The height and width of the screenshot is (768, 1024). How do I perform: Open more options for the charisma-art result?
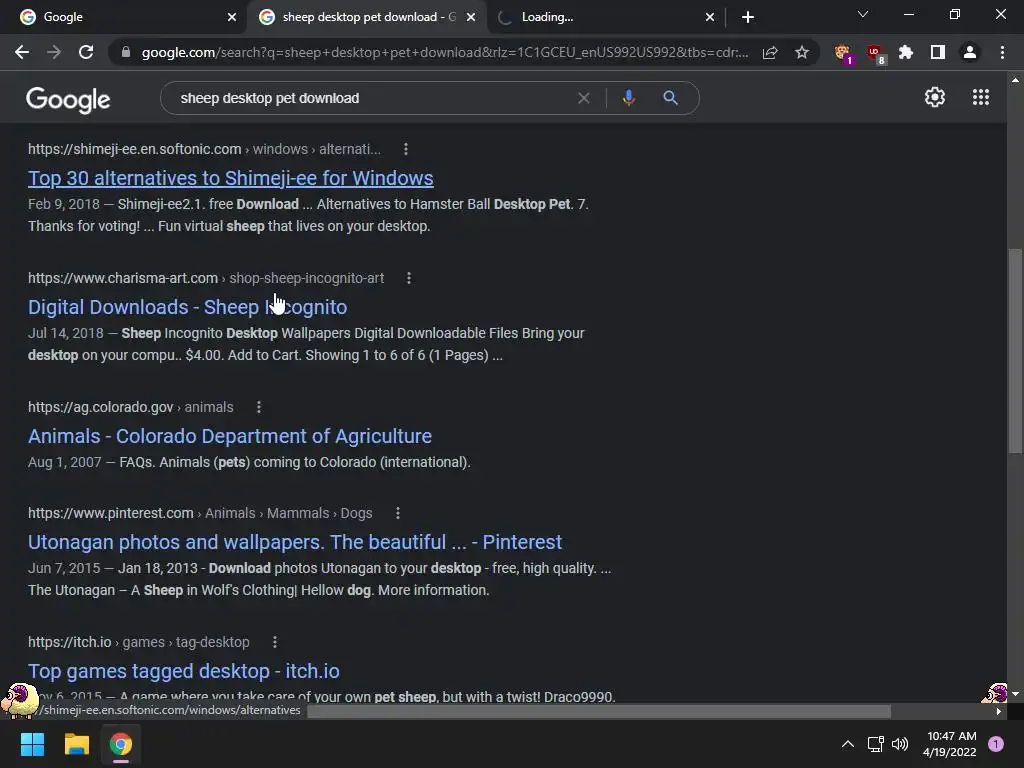click(x=409, y=278)
